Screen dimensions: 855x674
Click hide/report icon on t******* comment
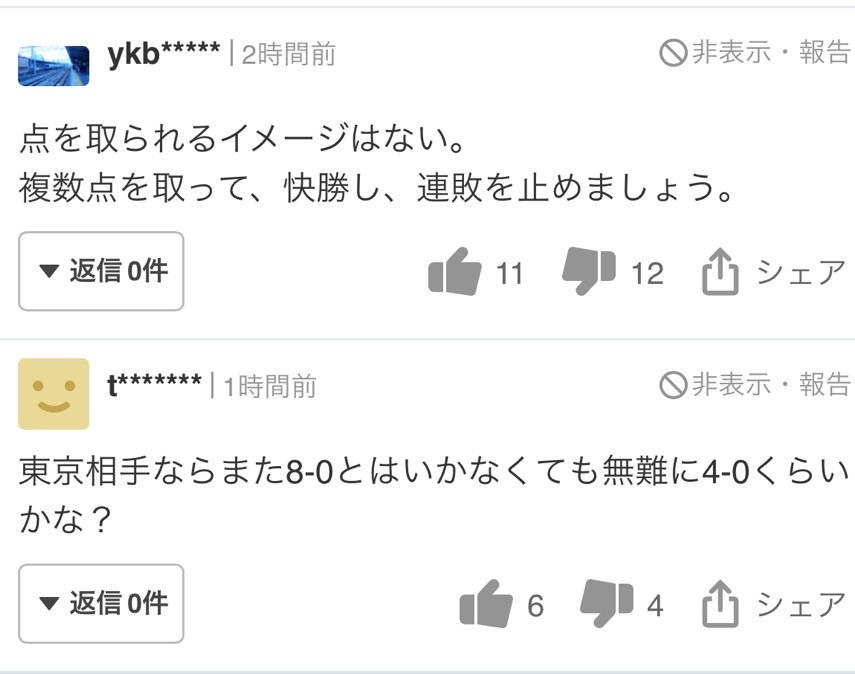click(673, 384)
